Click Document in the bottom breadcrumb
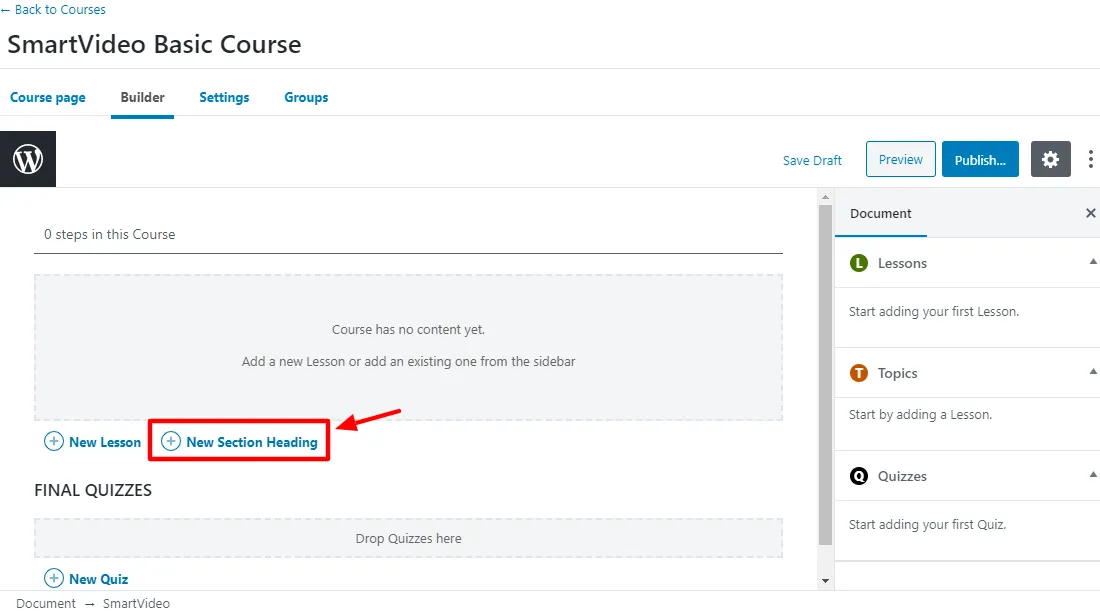The width and height of the screenshot is (1100, 615). [46, 603]
